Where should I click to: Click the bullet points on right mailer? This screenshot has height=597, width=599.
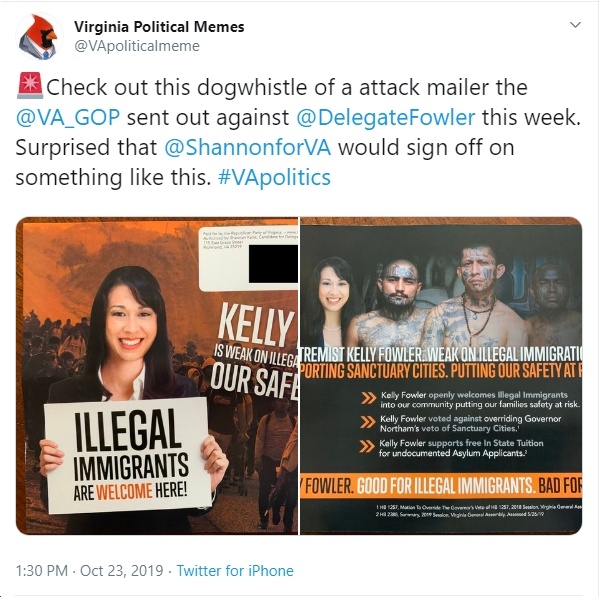[471, 424]
